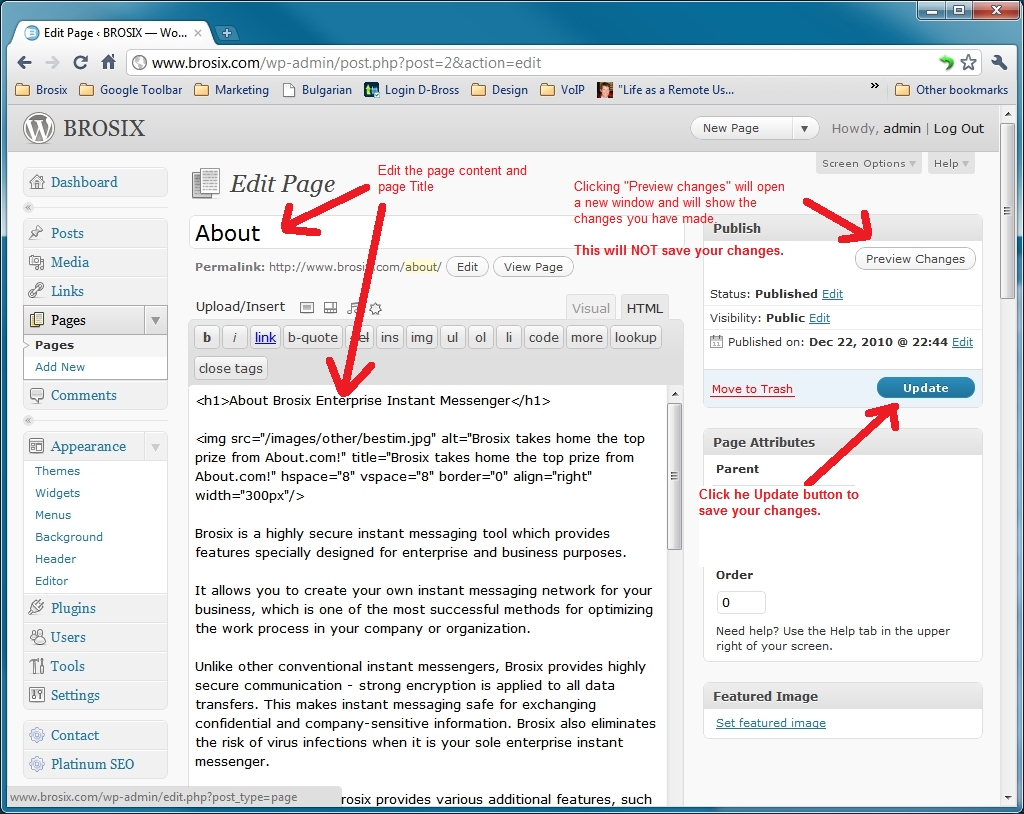This screenshot has height=814, width=1024.
Task: Click the green arrow icon in address bar
Action: point(946,63)
